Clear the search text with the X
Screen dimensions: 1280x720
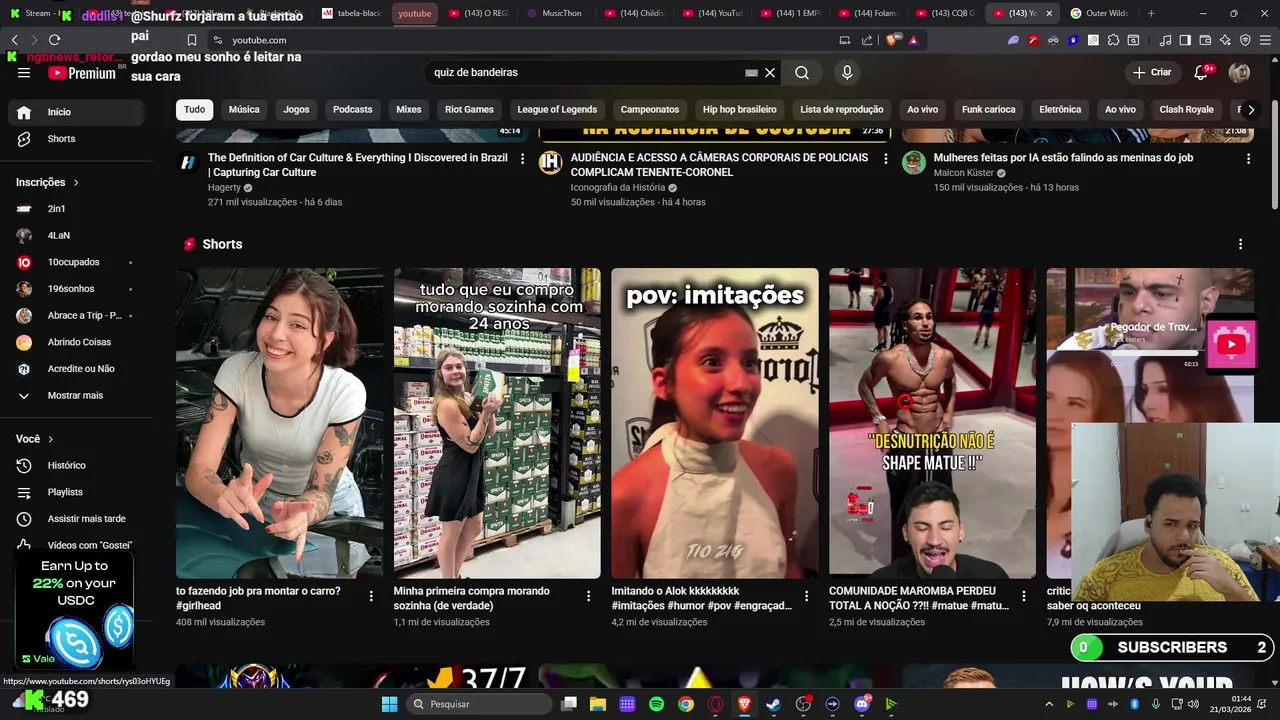(770, 73)
